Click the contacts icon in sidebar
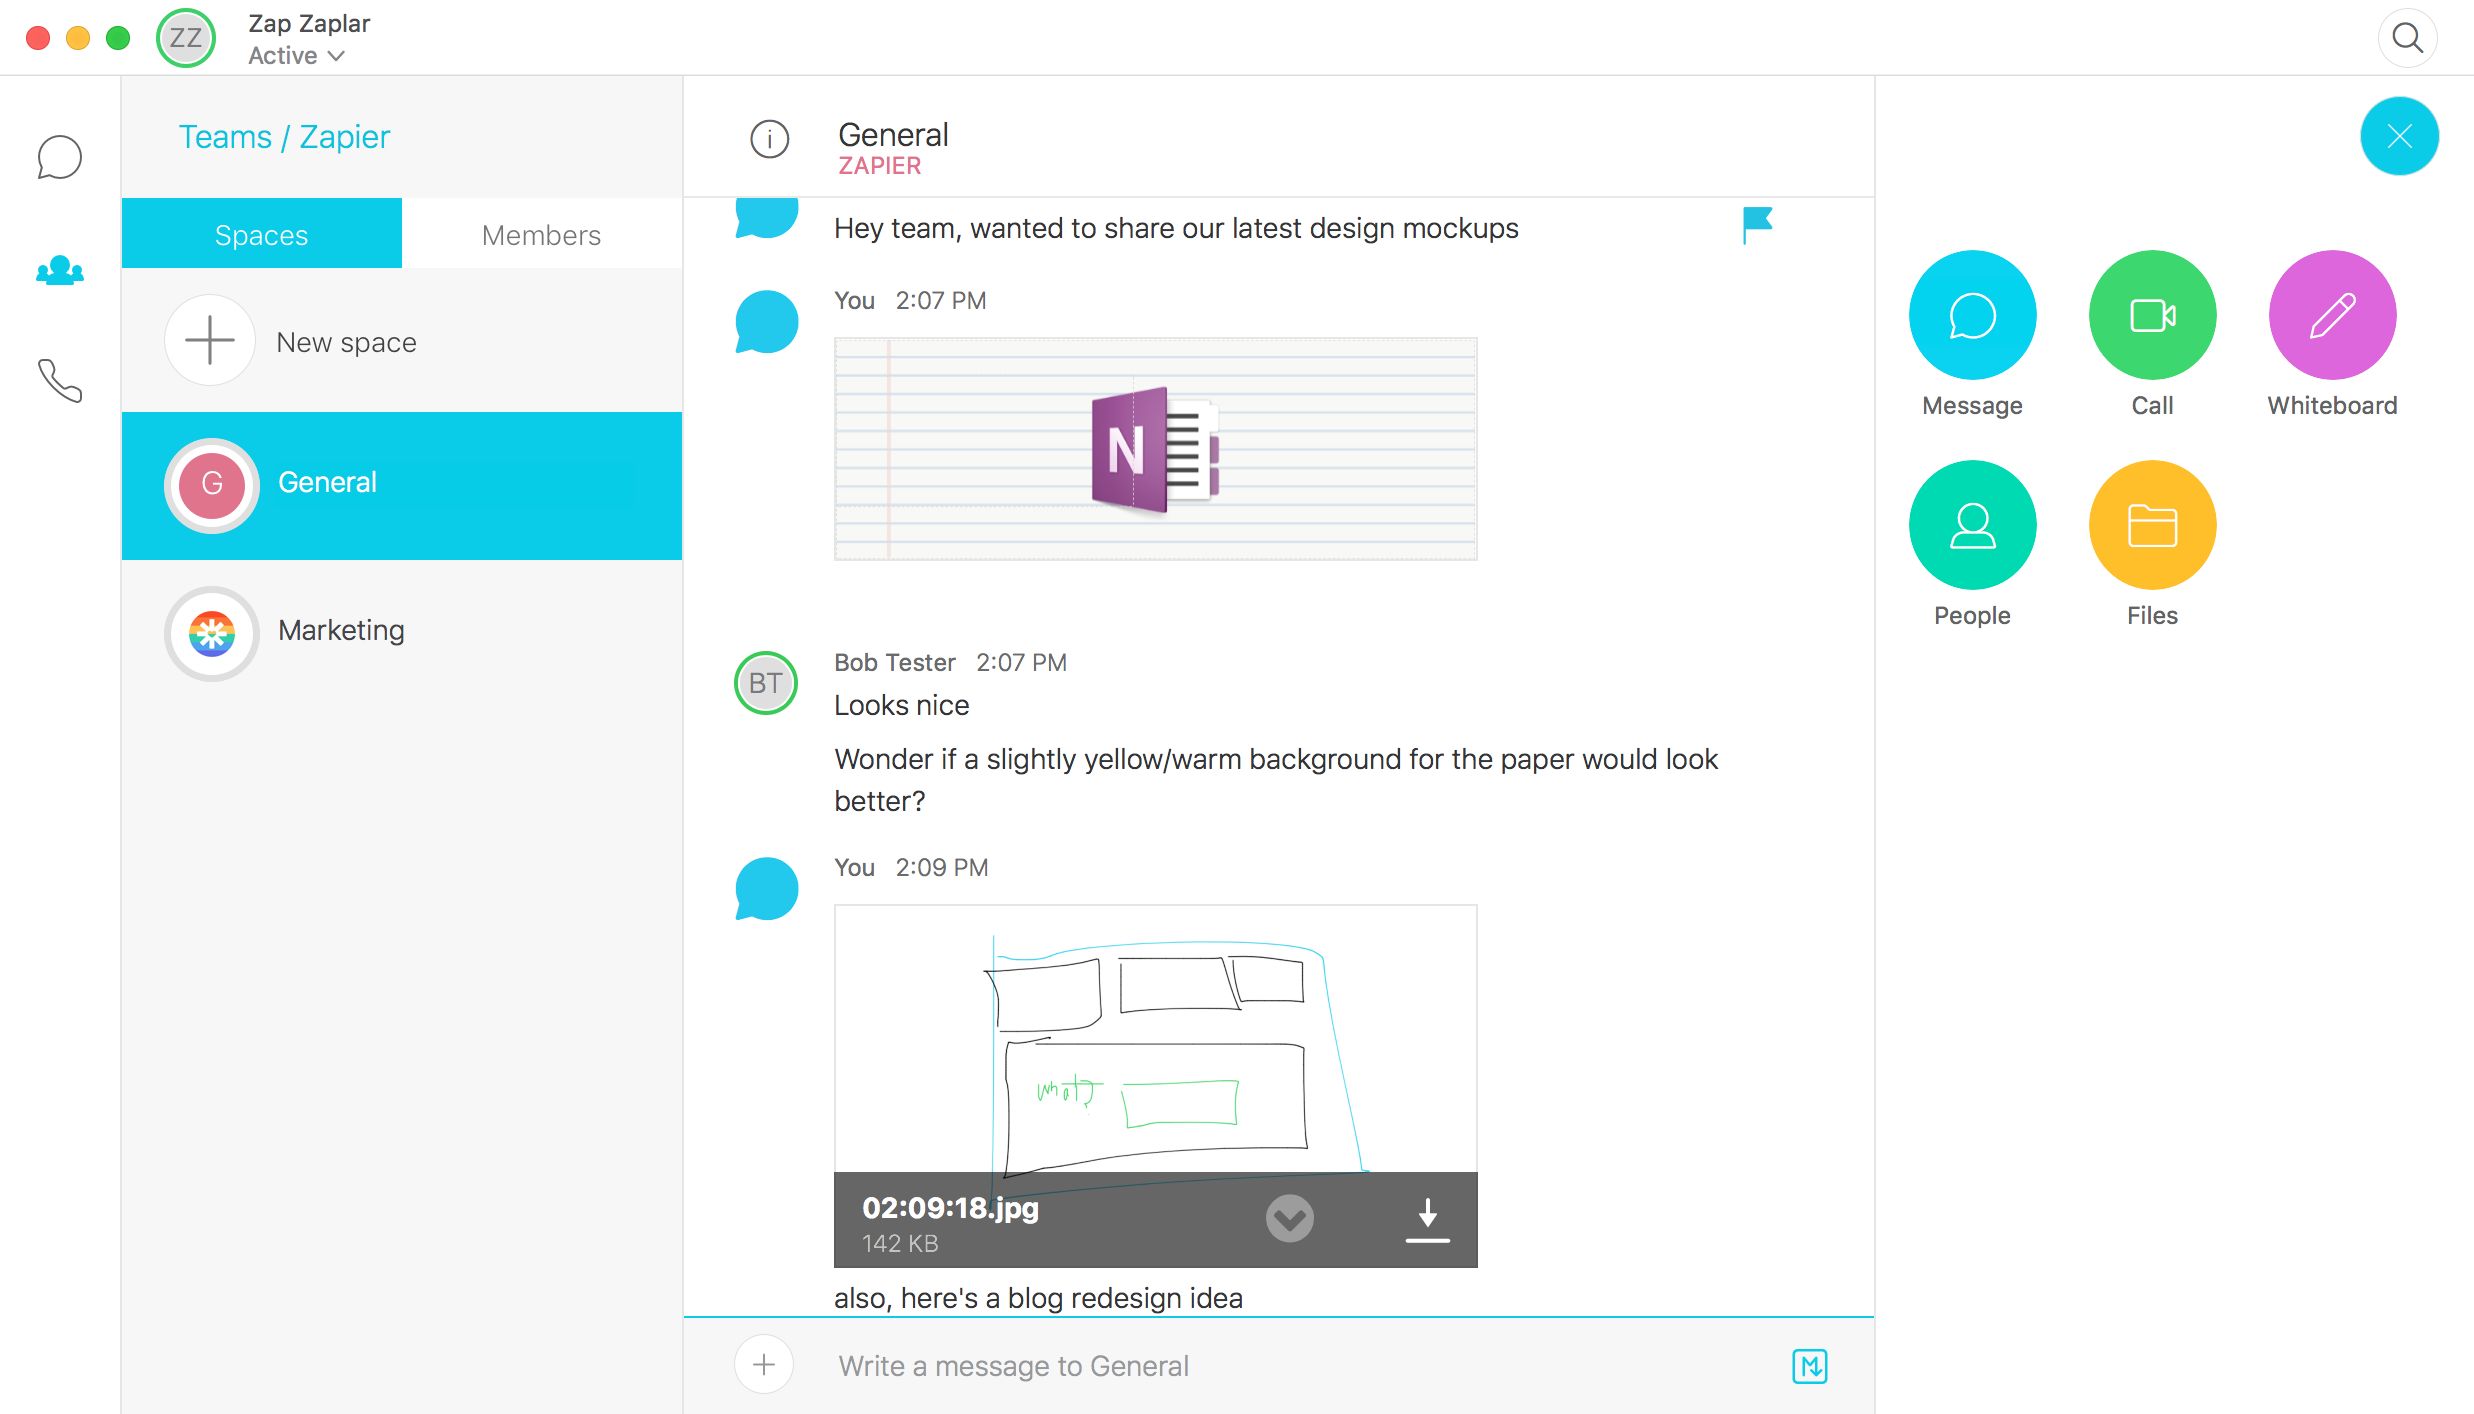This screenshot has width=2474, height=1414. pos(61,269)
